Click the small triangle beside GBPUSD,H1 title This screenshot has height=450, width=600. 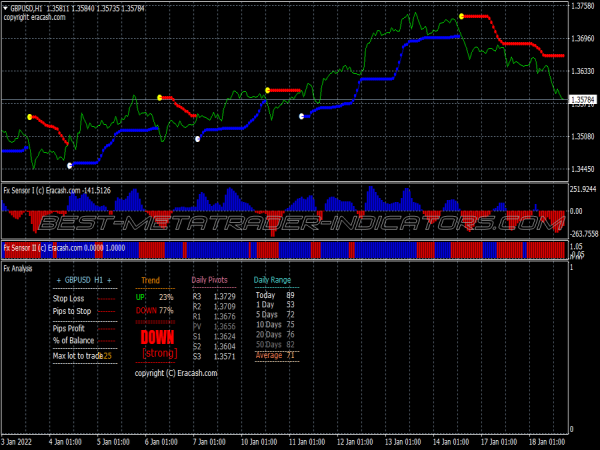(x=5, y=8)
